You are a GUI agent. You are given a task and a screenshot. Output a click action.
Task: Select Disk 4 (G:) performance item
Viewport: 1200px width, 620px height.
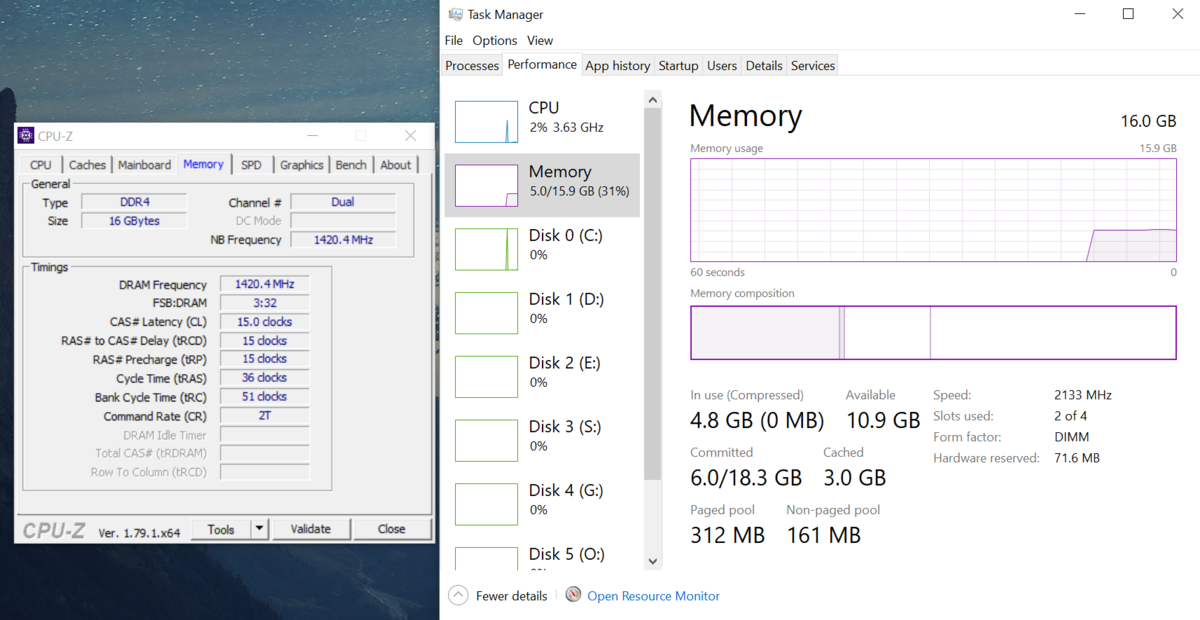point(542,505)
